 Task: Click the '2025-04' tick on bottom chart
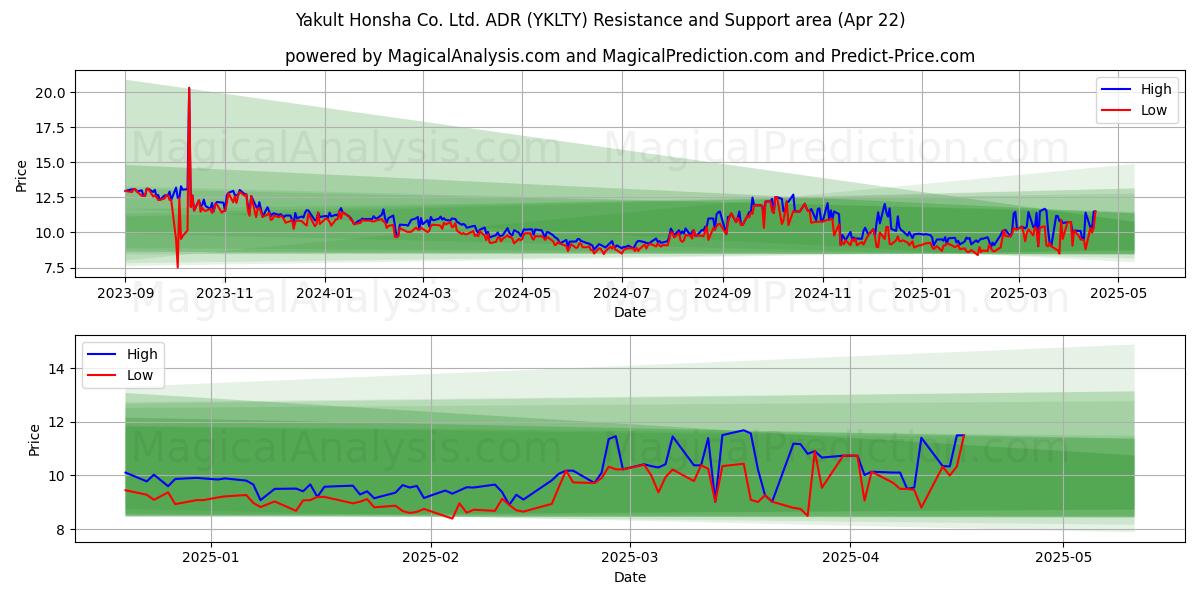851,559
